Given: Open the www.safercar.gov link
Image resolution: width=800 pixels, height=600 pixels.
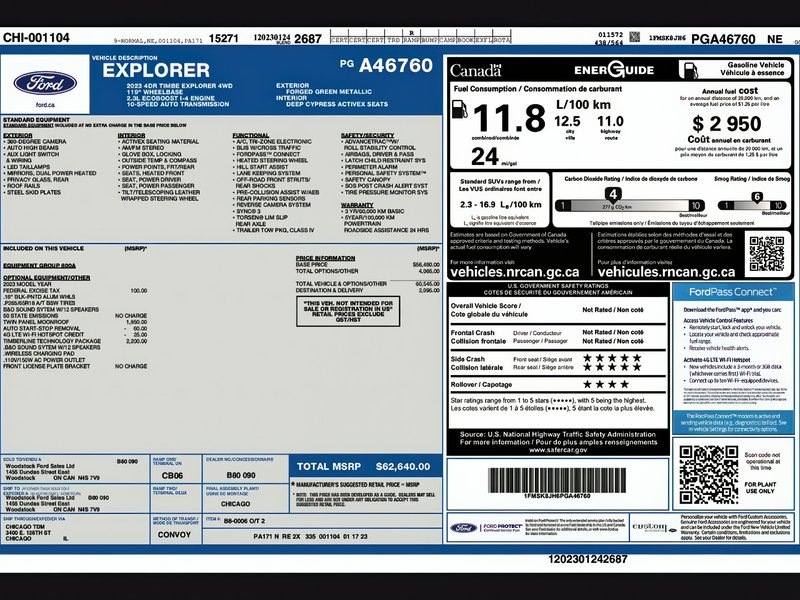Looking at the screenshot, I should (x=558, y=451).
